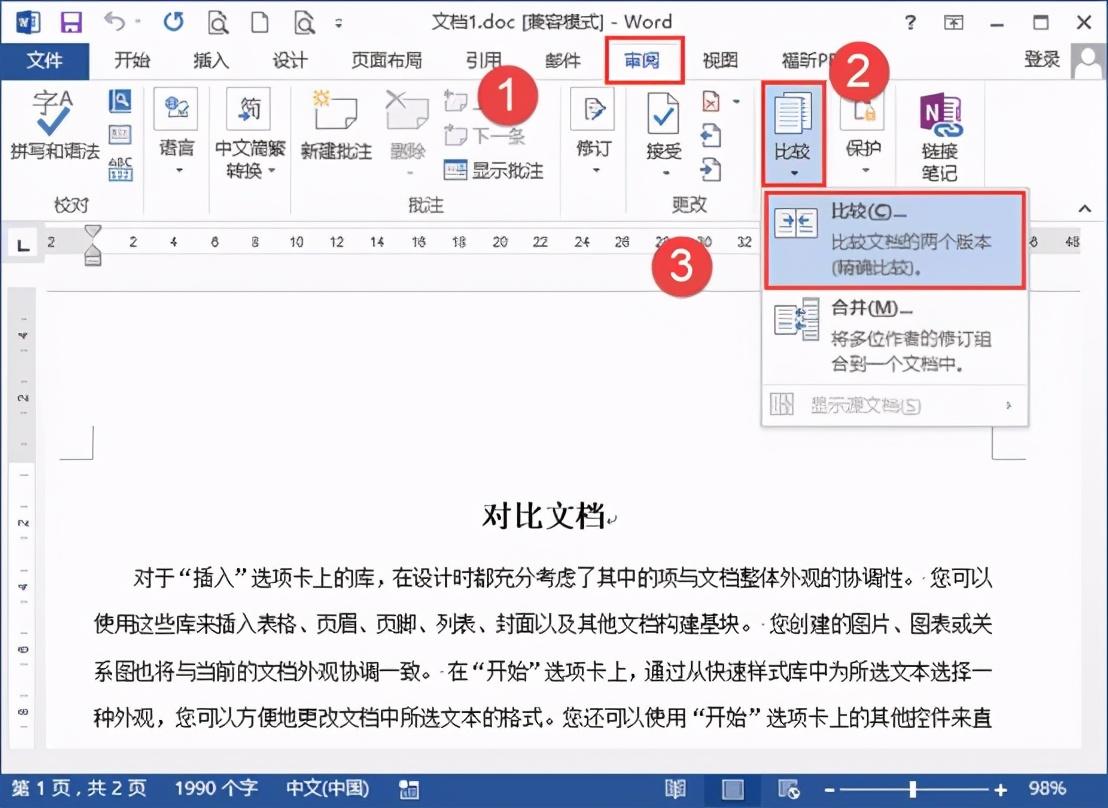1108x808 pixels.
Task: Click the 中文(中国) language indicator
Action: pos(327,788)
